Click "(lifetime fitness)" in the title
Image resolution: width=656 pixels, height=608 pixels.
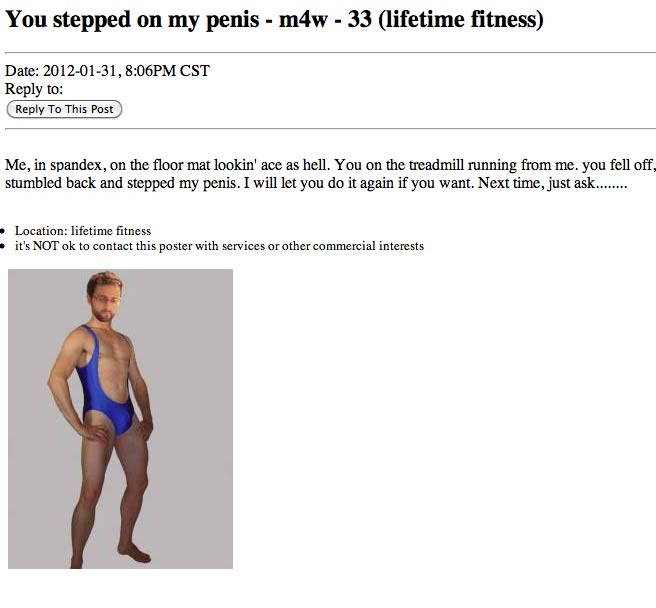pyautogui.click(x=461, y=20)
